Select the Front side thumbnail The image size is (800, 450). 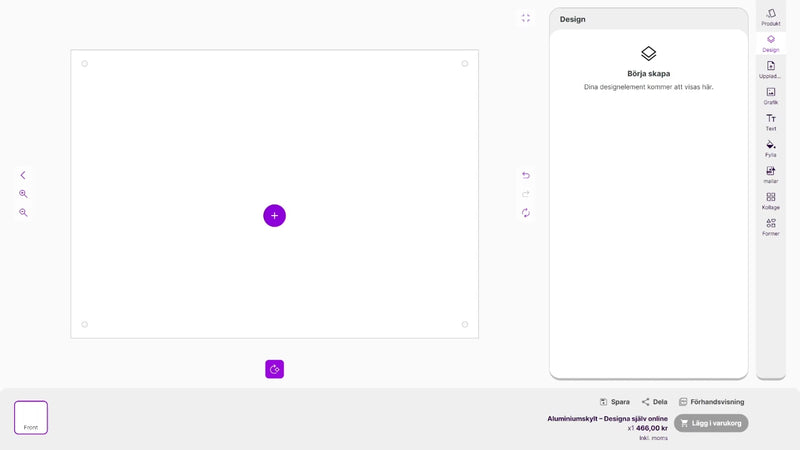(x=31, y=417)
